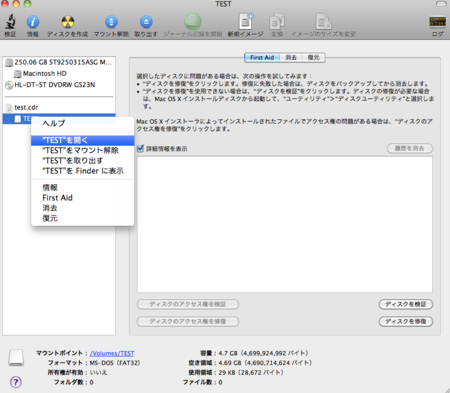Image resolution: width=450 pixels, height=393 pixels.
Task: Switch to the Restore (復元) tab
Action: pos(313,57)
